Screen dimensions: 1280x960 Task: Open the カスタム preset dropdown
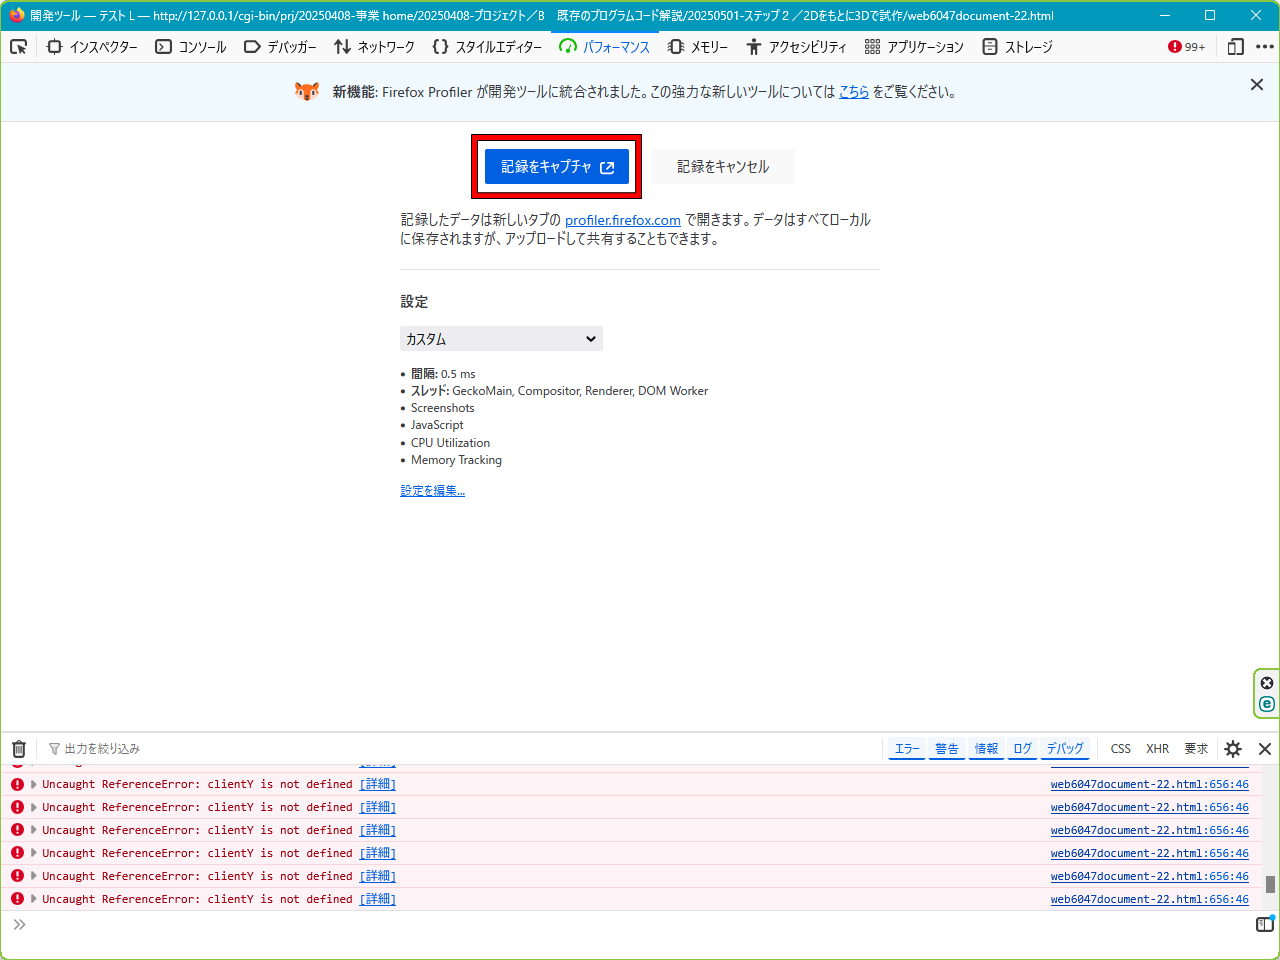point(501,339)
